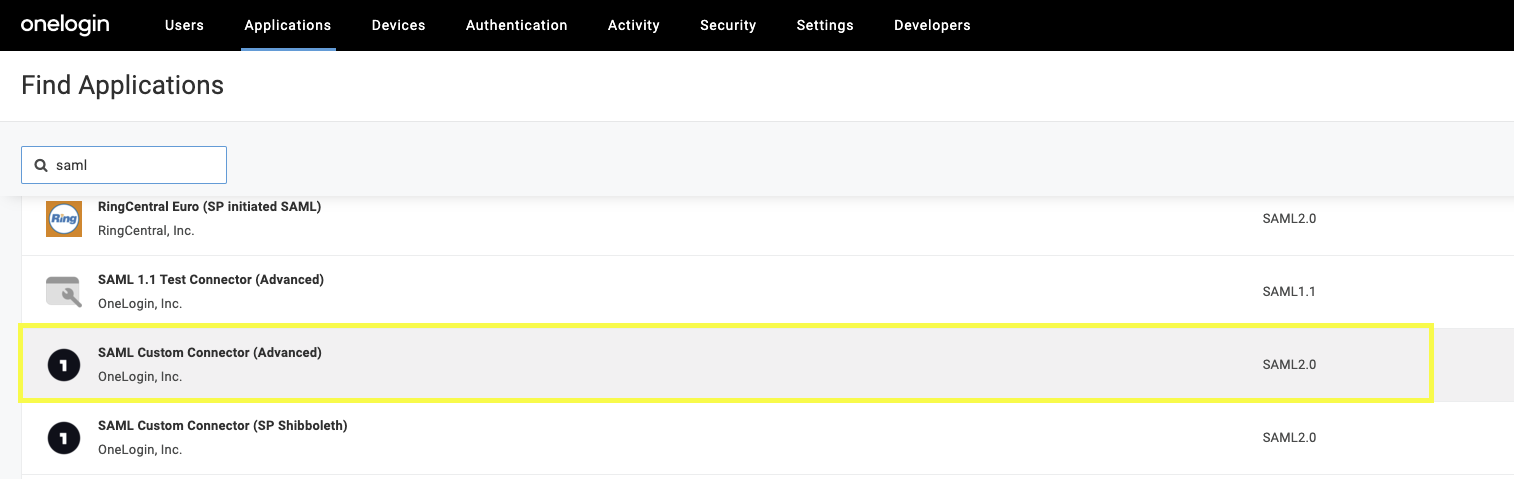Open the Applications menu
The height and width of the screenshot is (479, 1514).
pyautogui.click(x=288, y=25)
